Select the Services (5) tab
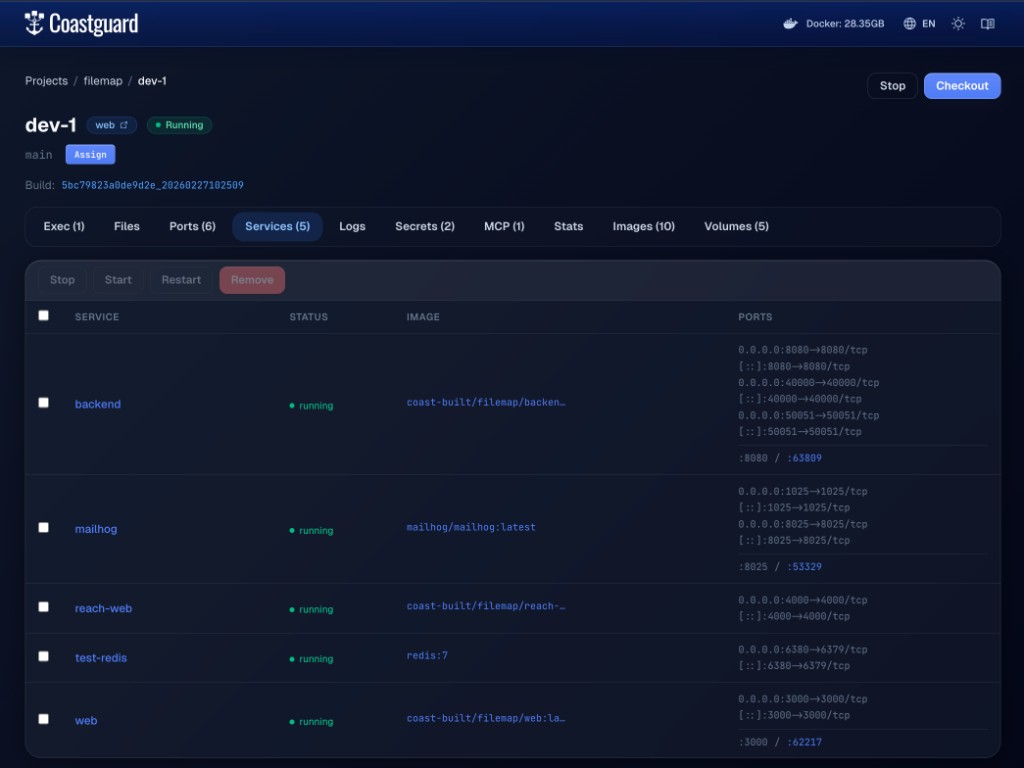Screen dimensions: 1024x768 pyautogui.click(x=278, y=226)
